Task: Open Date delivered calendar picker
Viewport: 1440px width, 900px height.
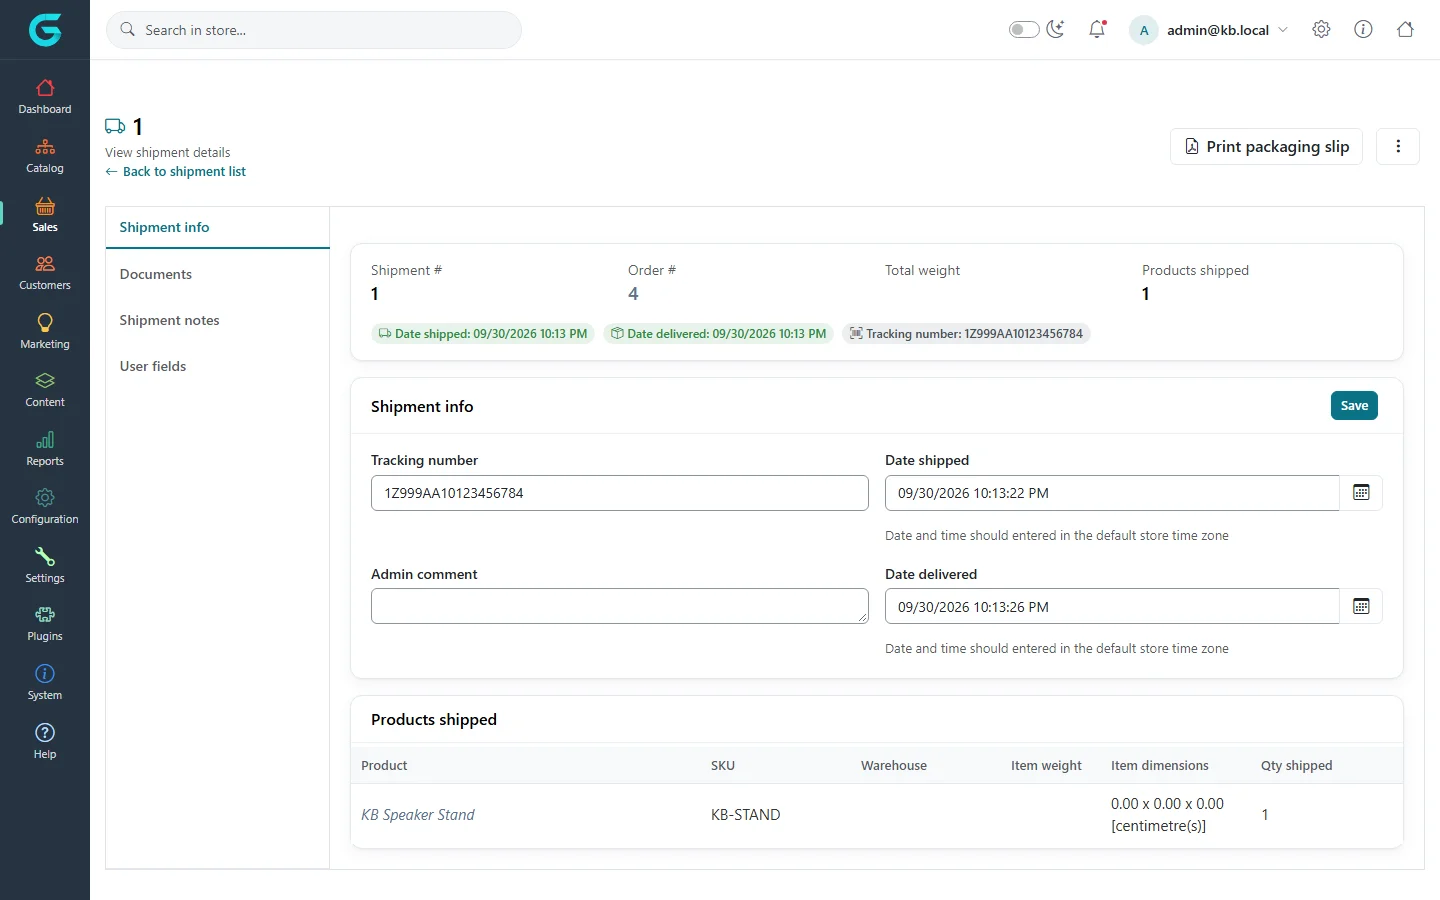Action: click(1361, 606)
